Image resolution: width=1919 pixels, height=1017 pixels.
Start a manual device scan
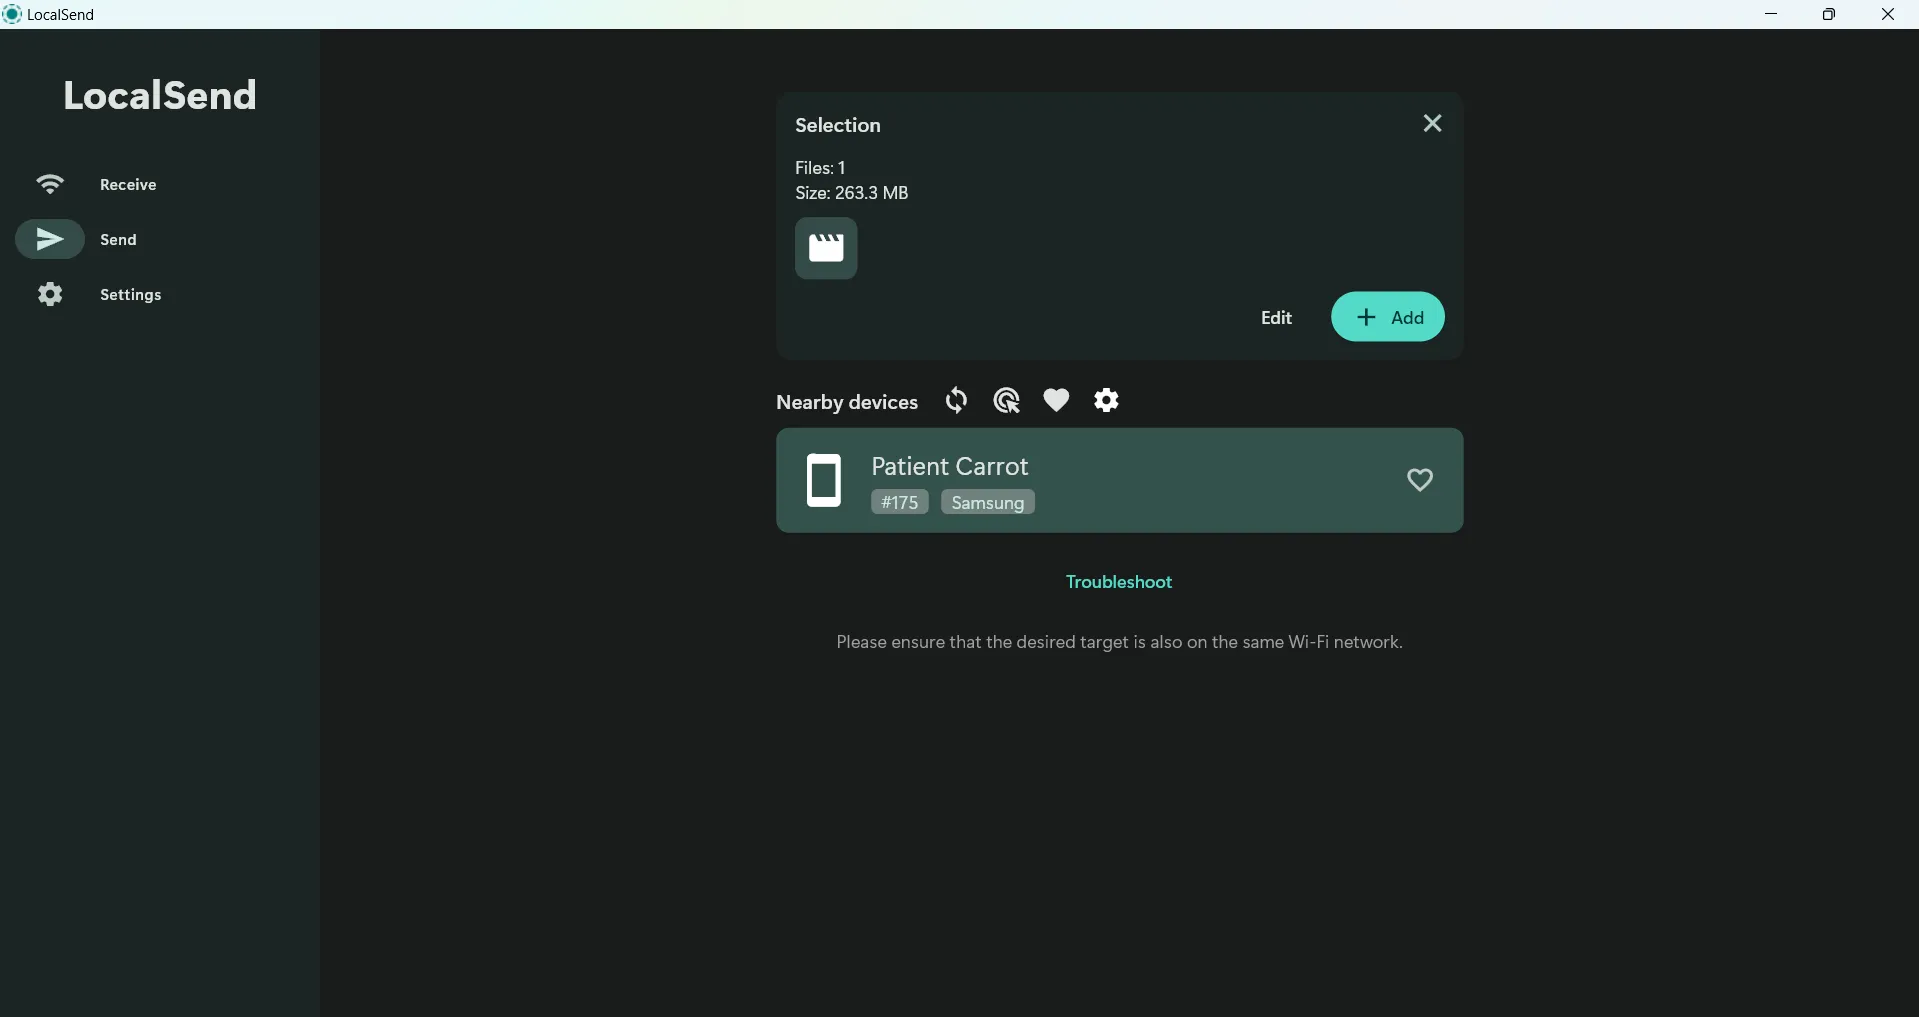(x=1006, y=400)
